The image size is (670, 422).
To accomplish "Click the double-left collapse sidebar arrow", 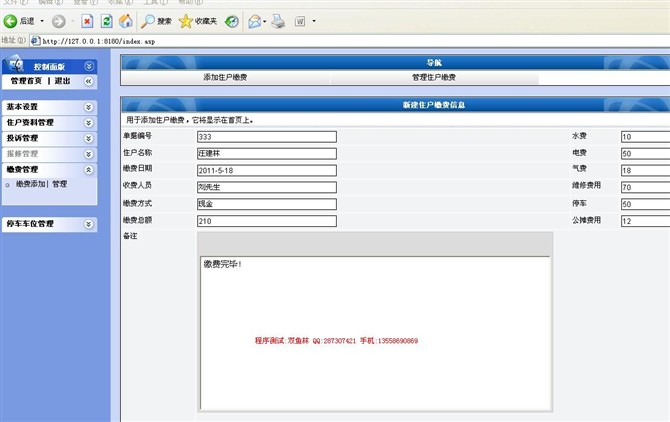I will [x=88, y=81].
